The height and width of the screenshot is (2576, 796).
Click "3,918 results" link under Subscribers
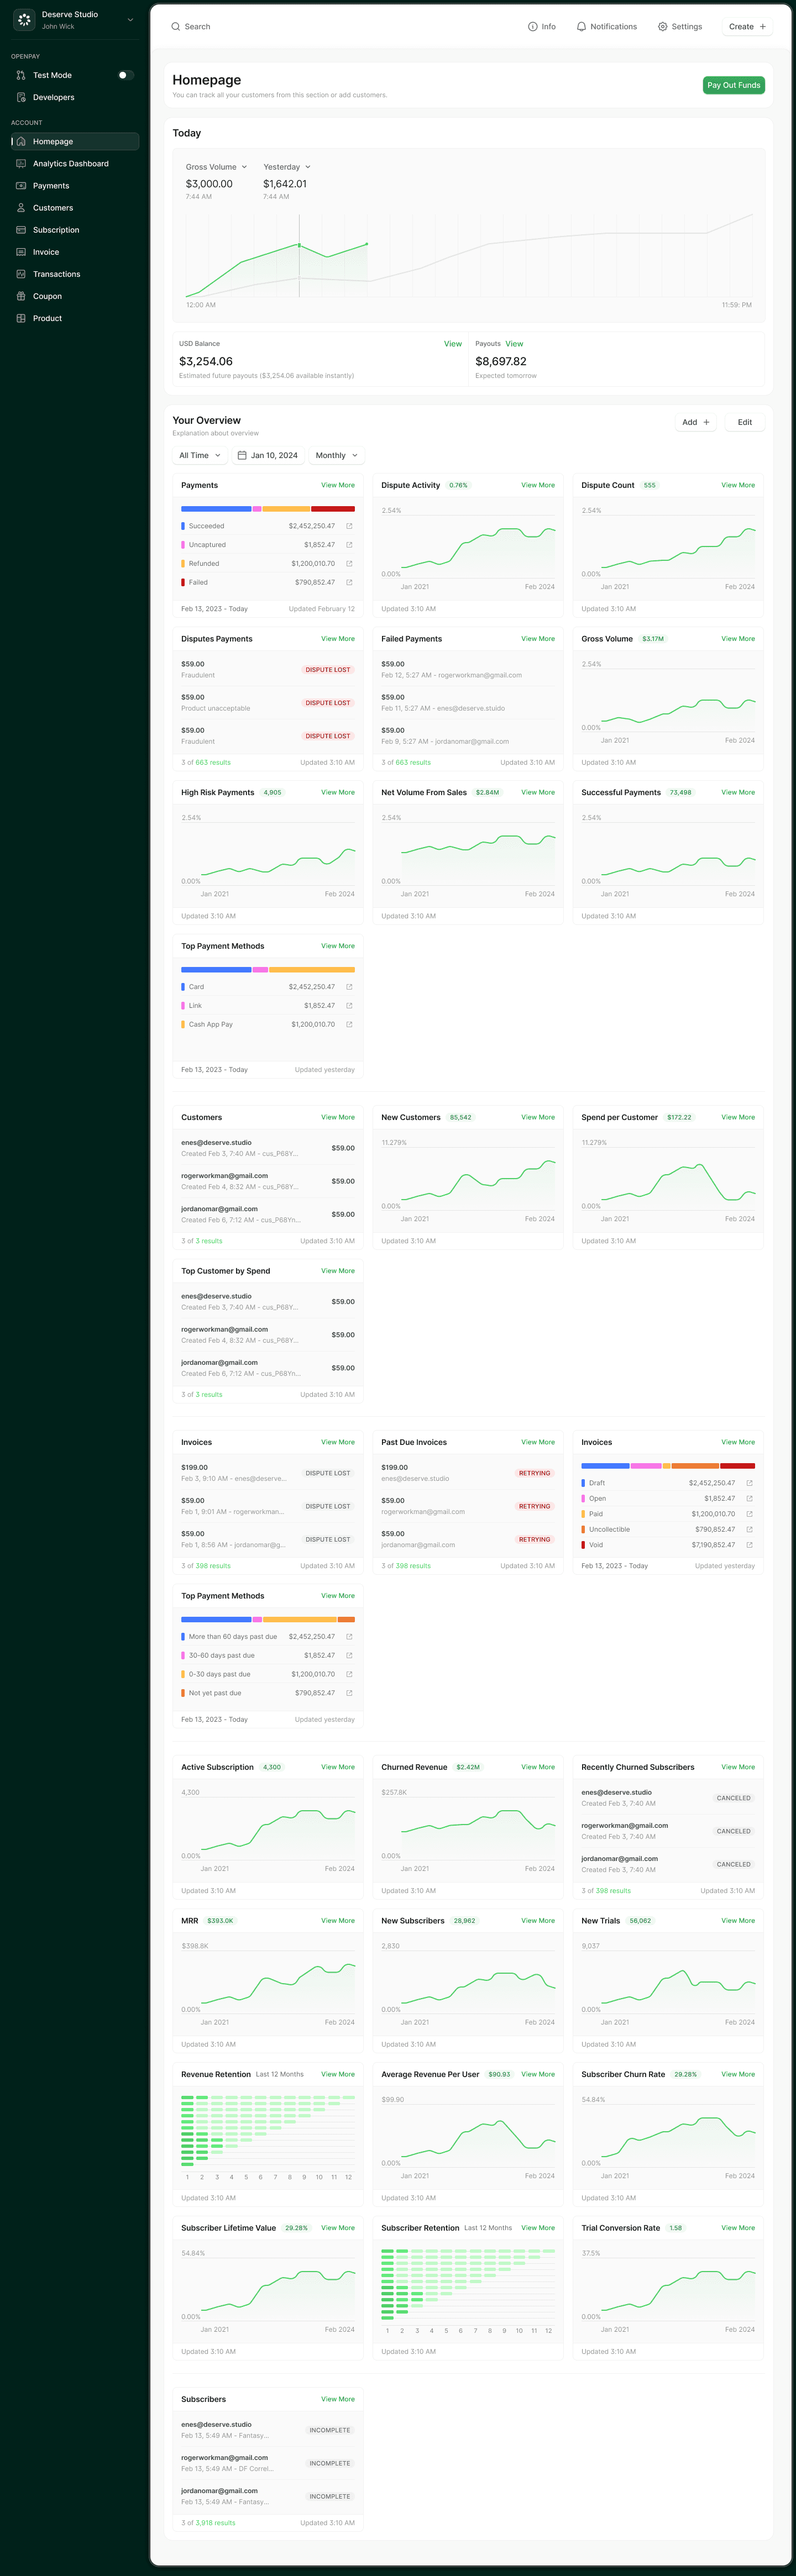pos(215,2522)
